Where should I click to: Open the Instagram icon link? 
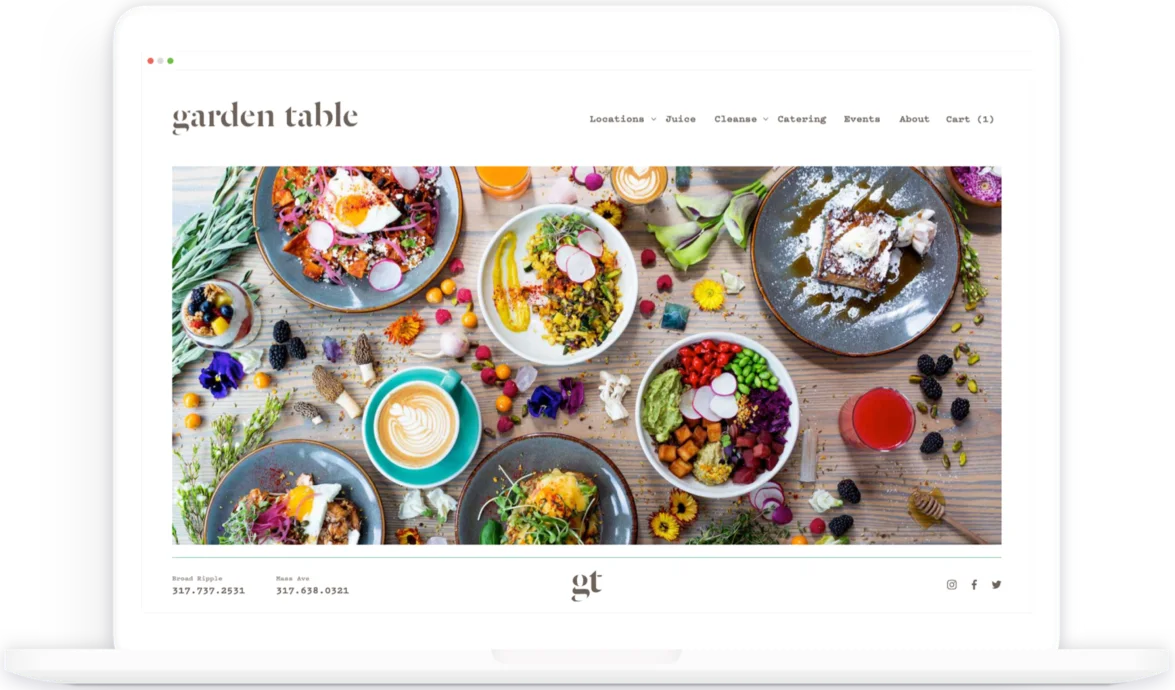coord(952,584)
